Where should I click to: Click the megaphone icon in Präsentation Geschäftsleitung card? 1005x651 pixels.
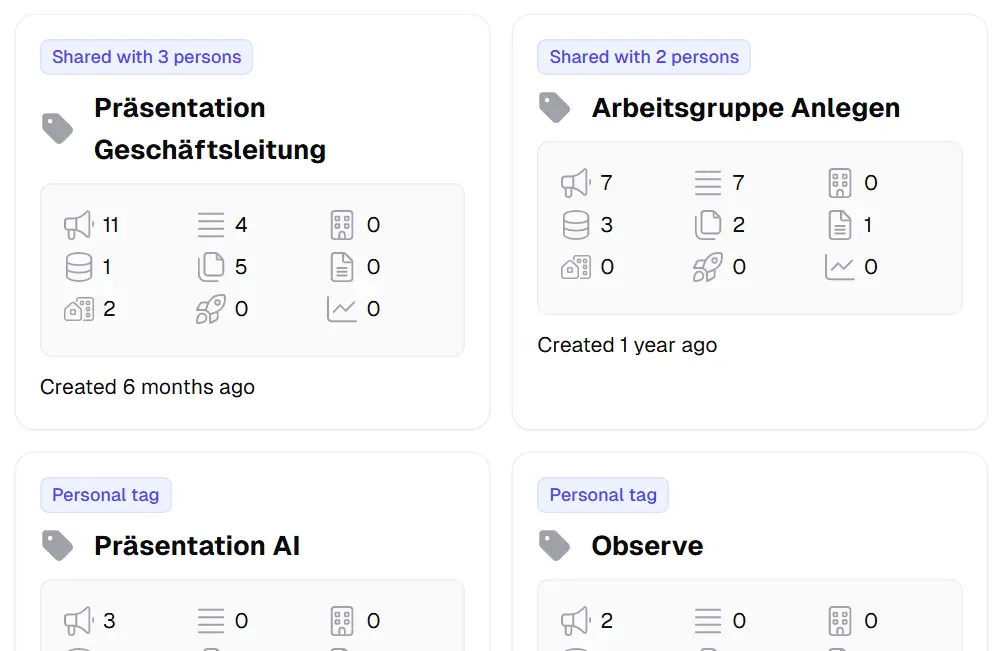pyautogui.click(x=78, y=225)
